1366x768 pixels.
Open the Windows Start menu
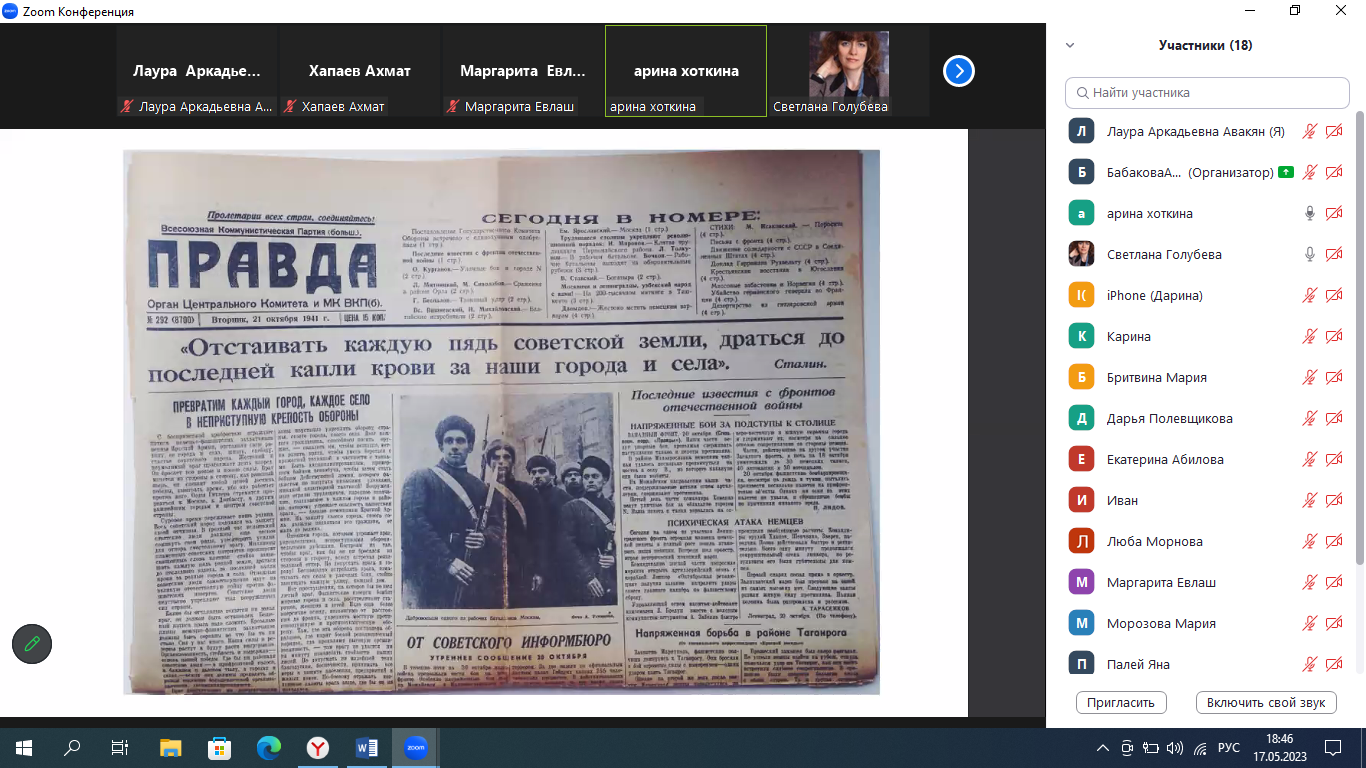(24, 747)
